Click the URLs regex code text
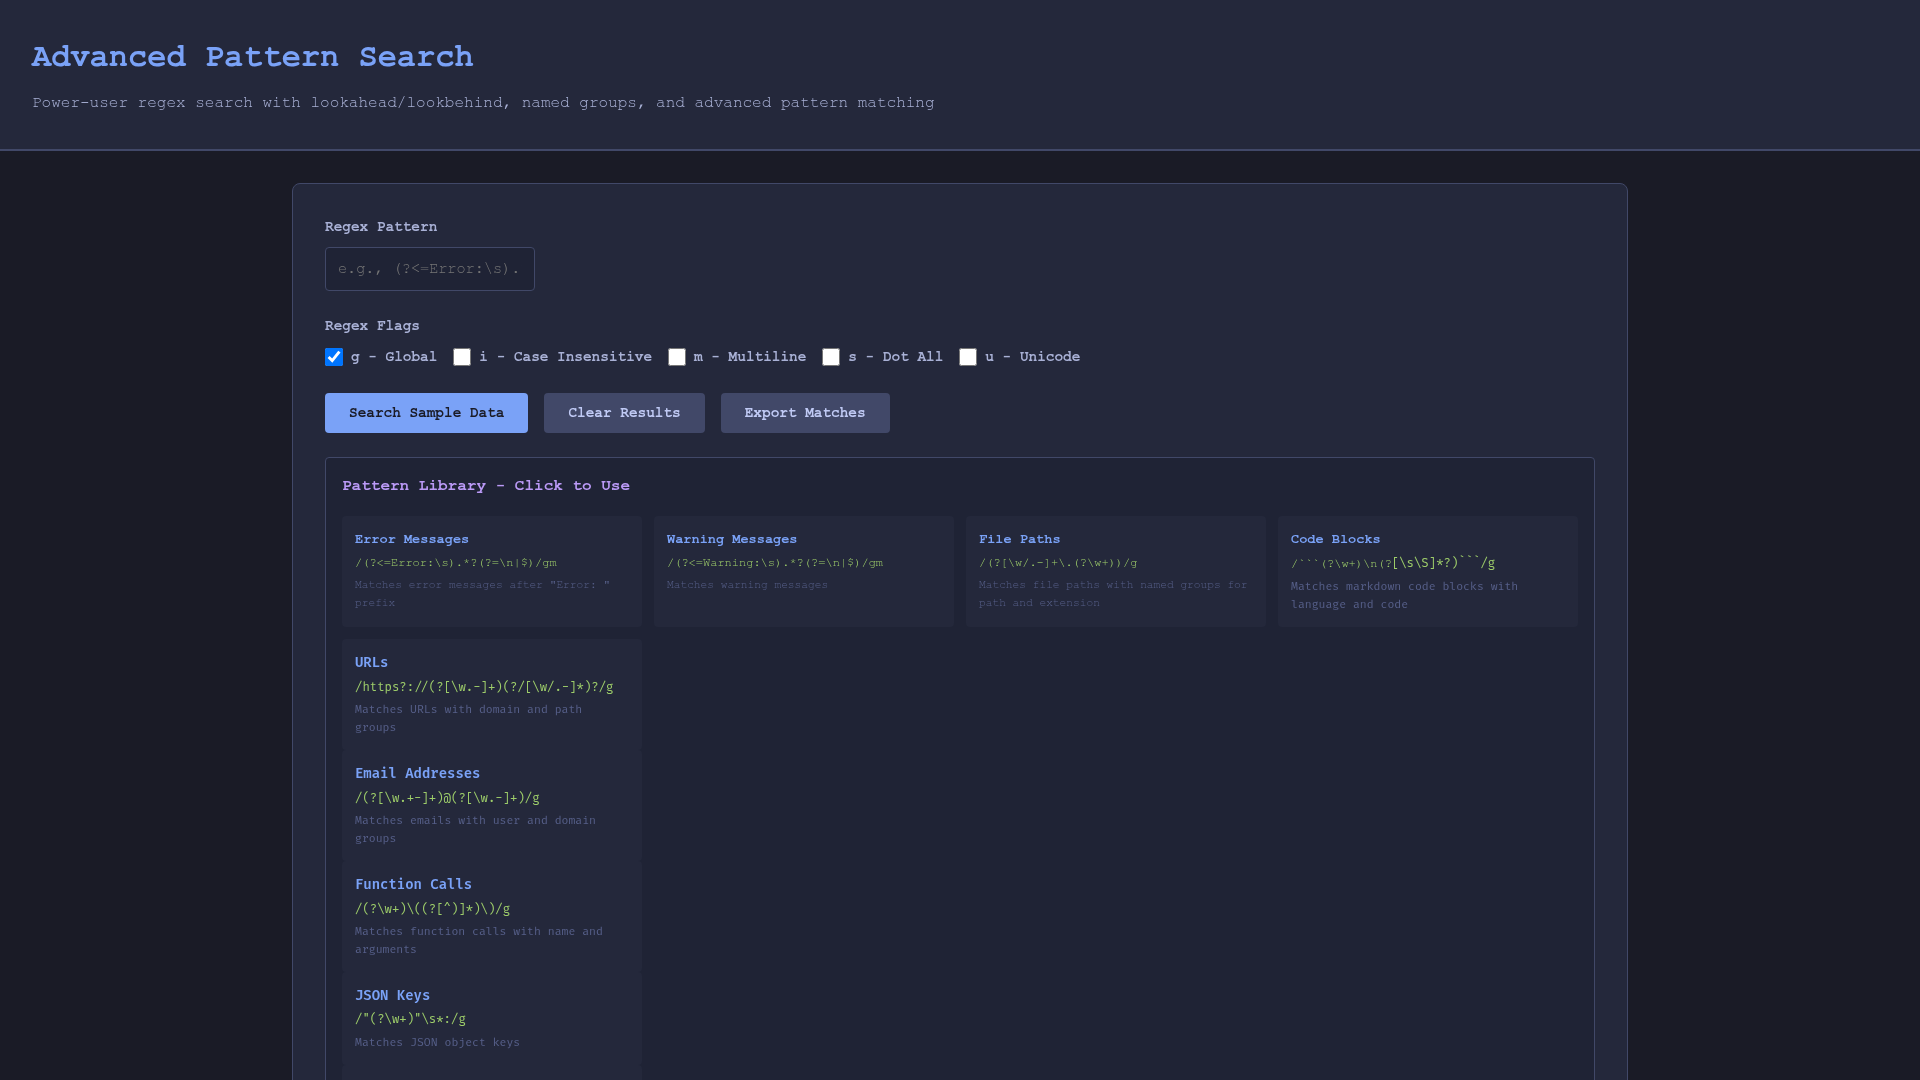 pos(484,687)
